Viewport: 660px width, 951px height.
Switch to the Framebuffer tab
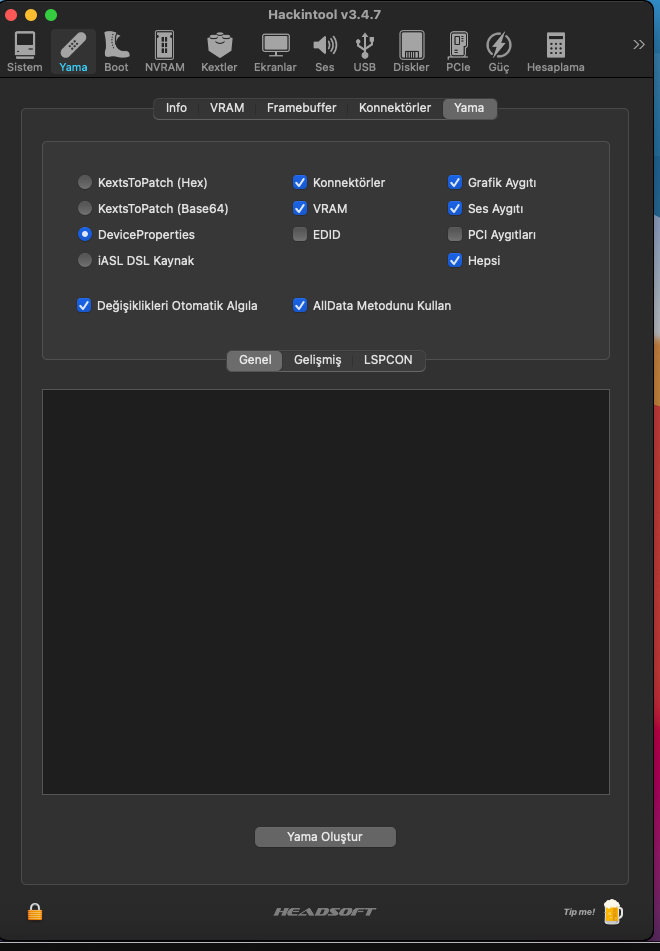click(301, 108)
